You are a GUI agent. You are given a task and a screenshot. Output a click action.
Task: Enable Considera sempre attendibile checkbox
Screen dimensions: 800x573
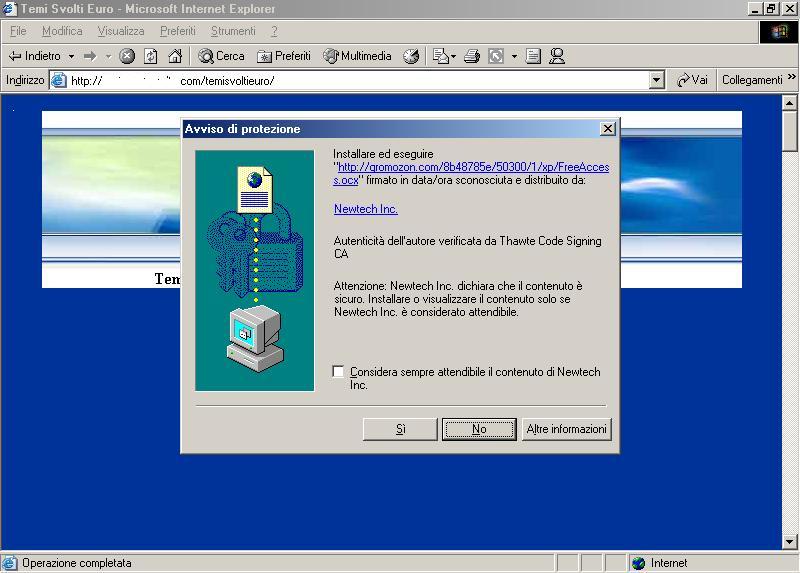click(338, 371)
